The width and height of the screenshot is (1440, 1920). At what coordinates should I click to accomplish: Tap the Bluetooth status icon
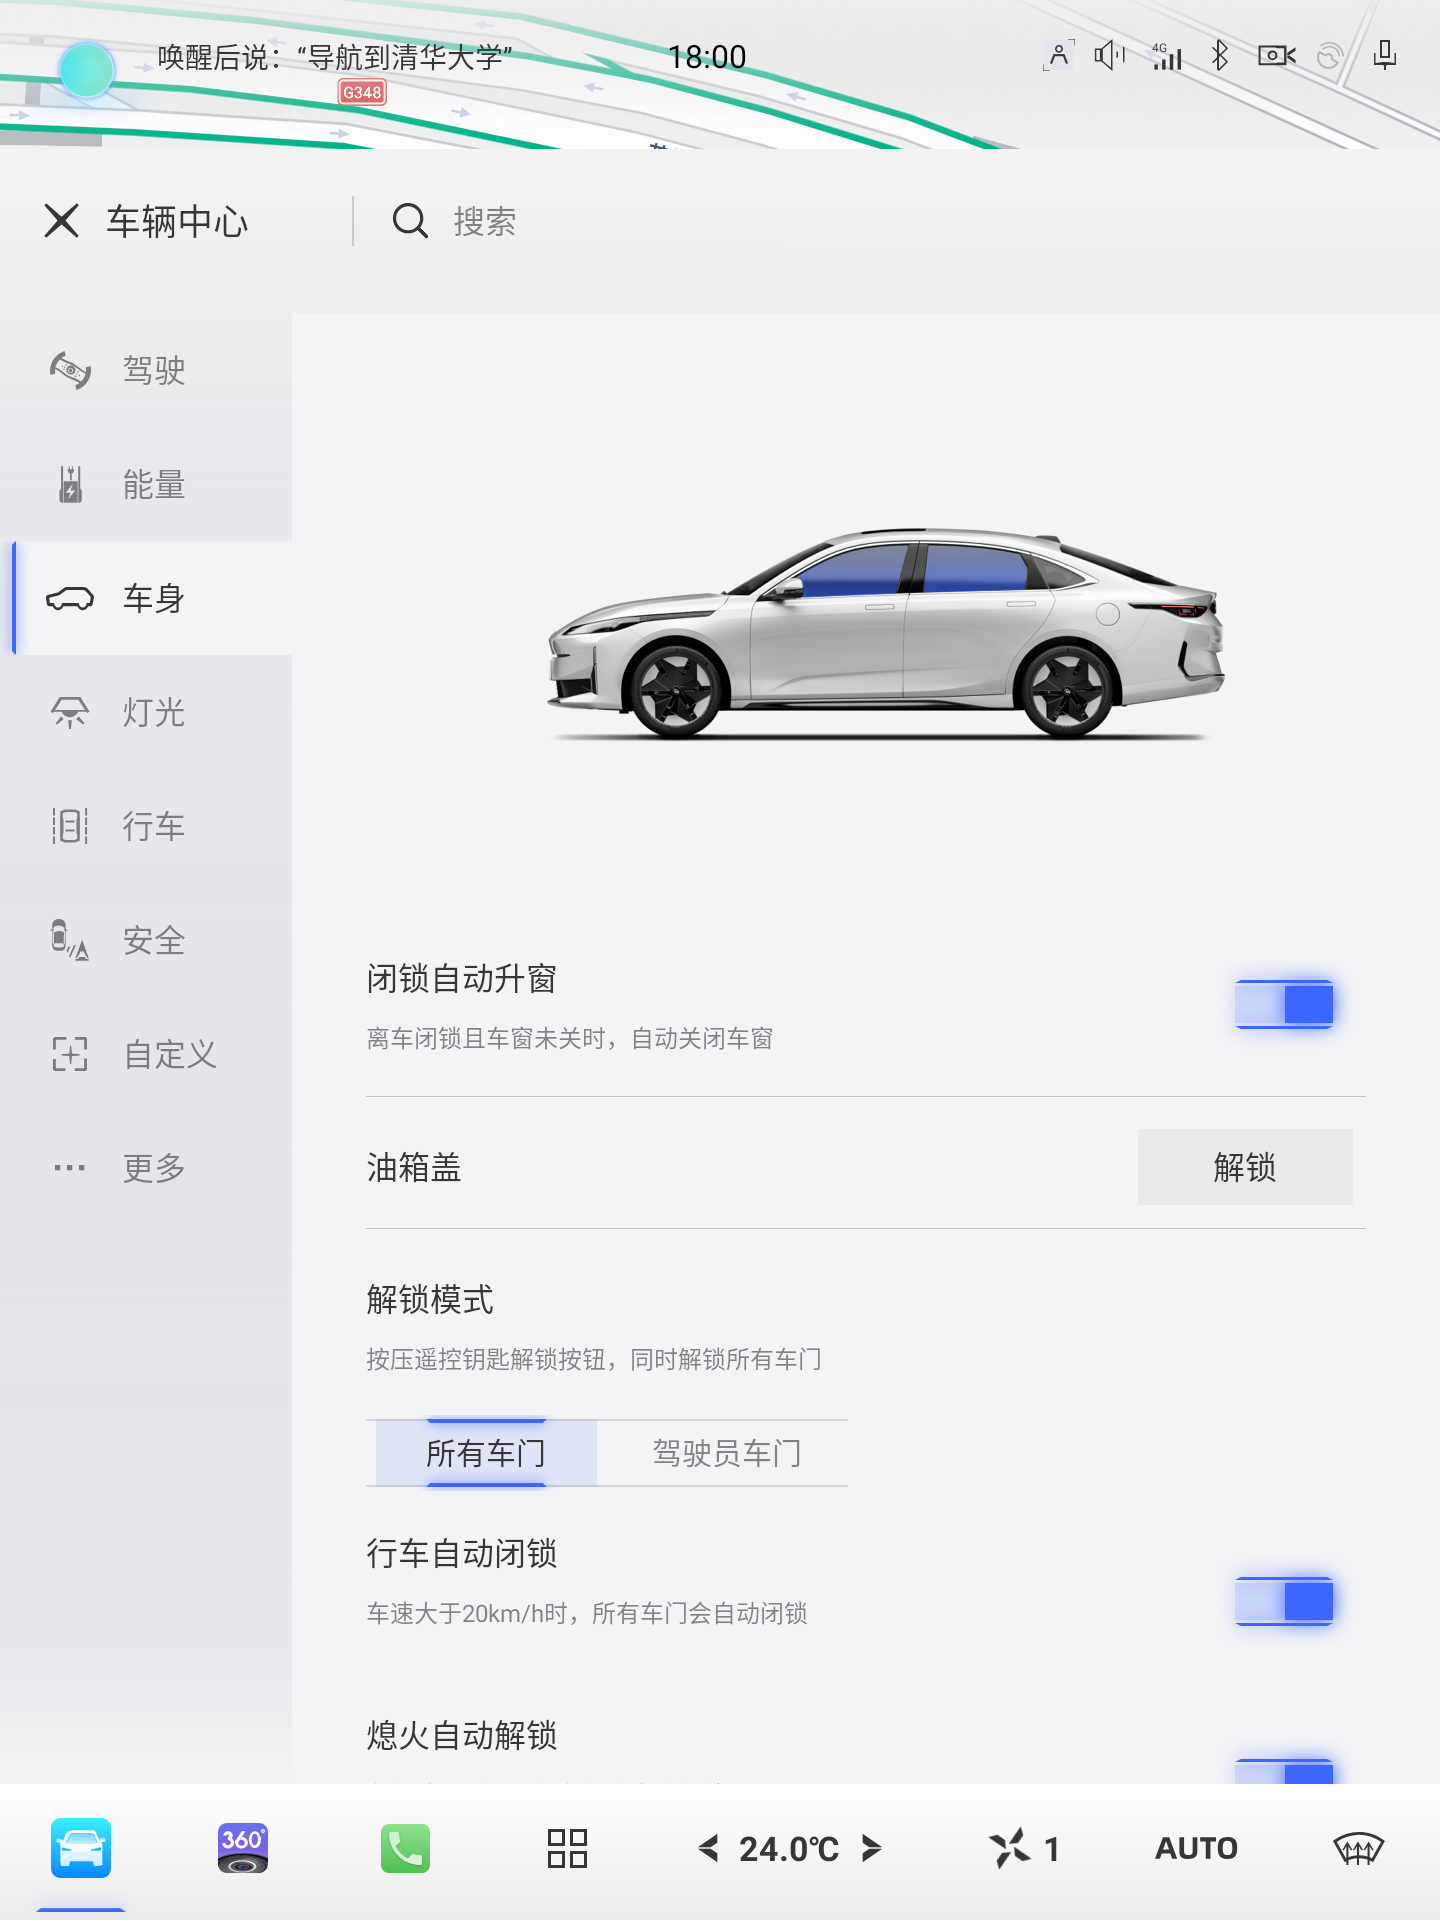pos(1219,56)
